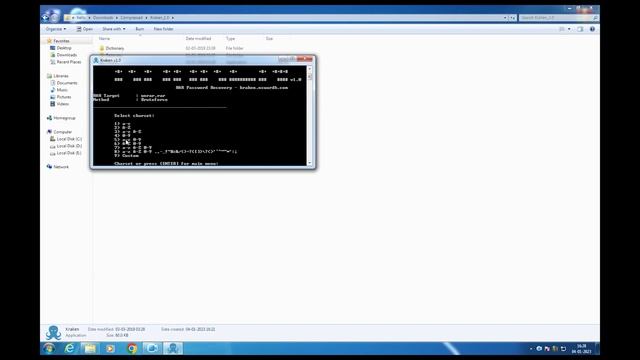Open Local Disk (E:)
The height and width of the screenshot is (360, 640).
tap(69, 153)
